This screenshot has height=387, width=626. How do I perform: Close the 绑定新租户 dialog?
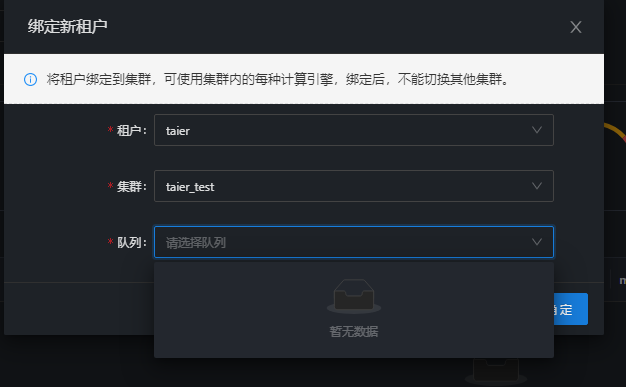pos(575,27)
